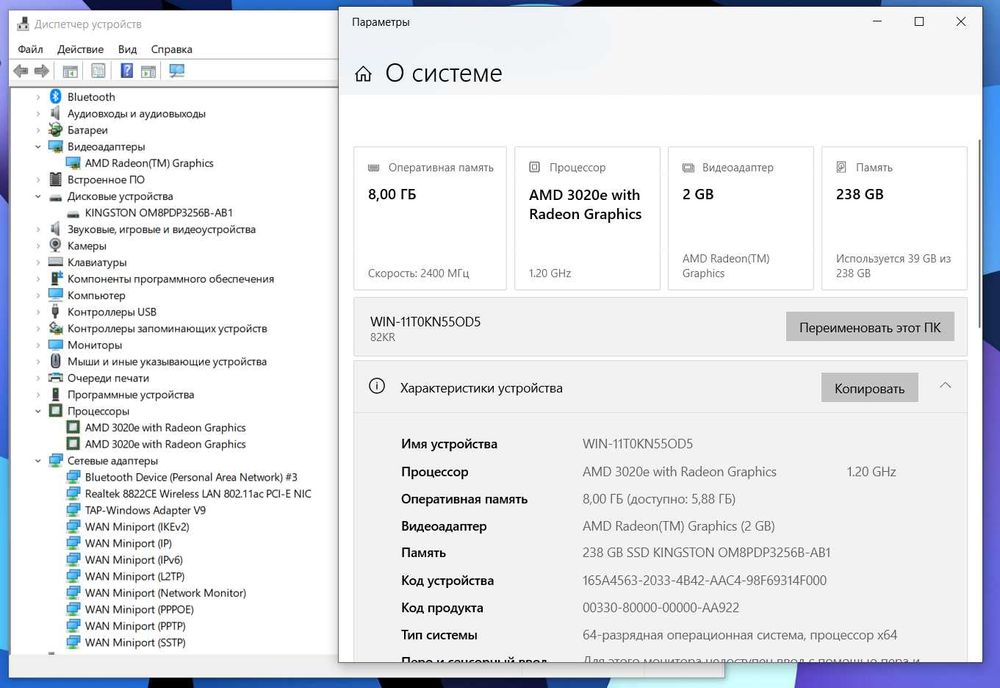Click the Bluetooth category icon
Image resolution: width=1000 pixels, height=688 pixels.
pos(55,96)
